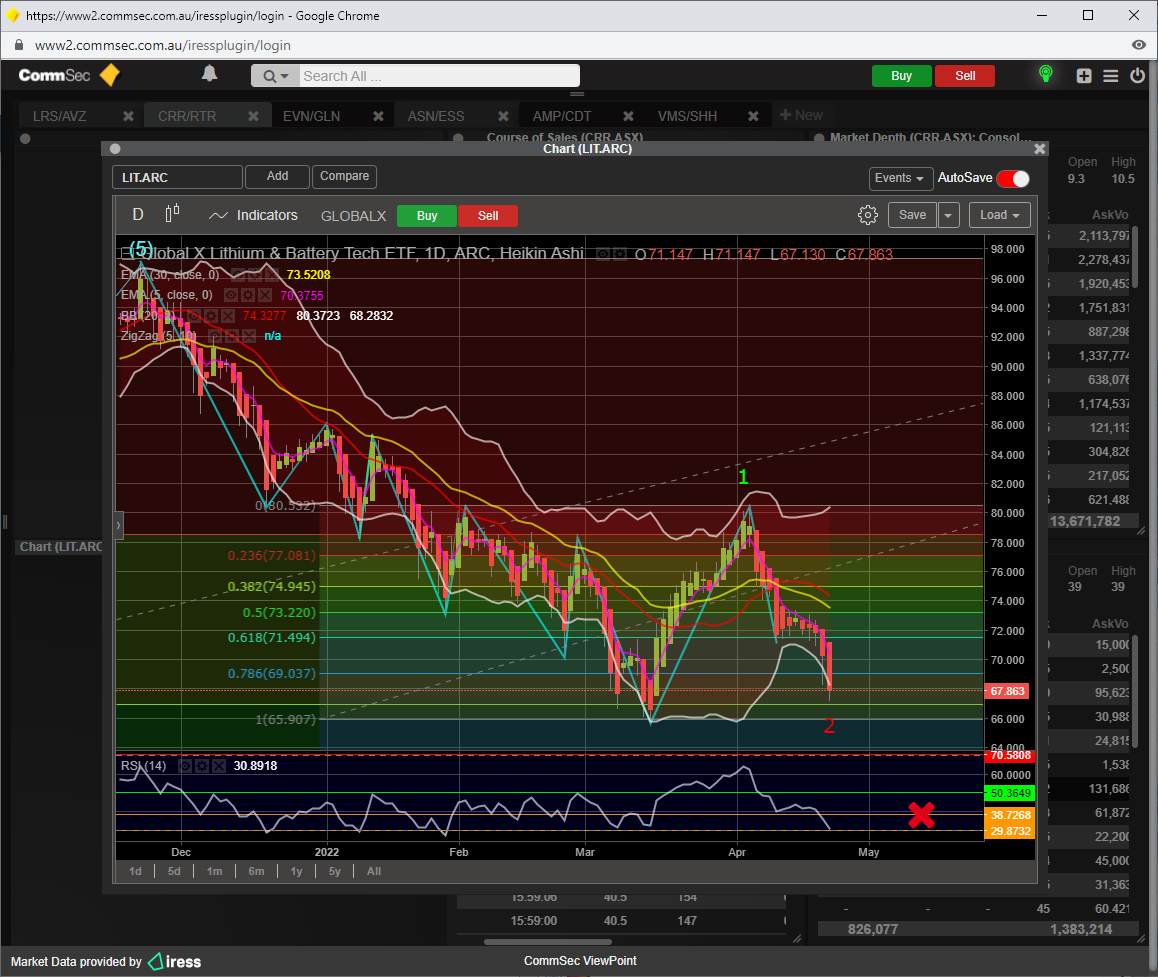Viewport: 1158px width, 977px height.
Task: Click the Compare button
Action: (344, 176)
